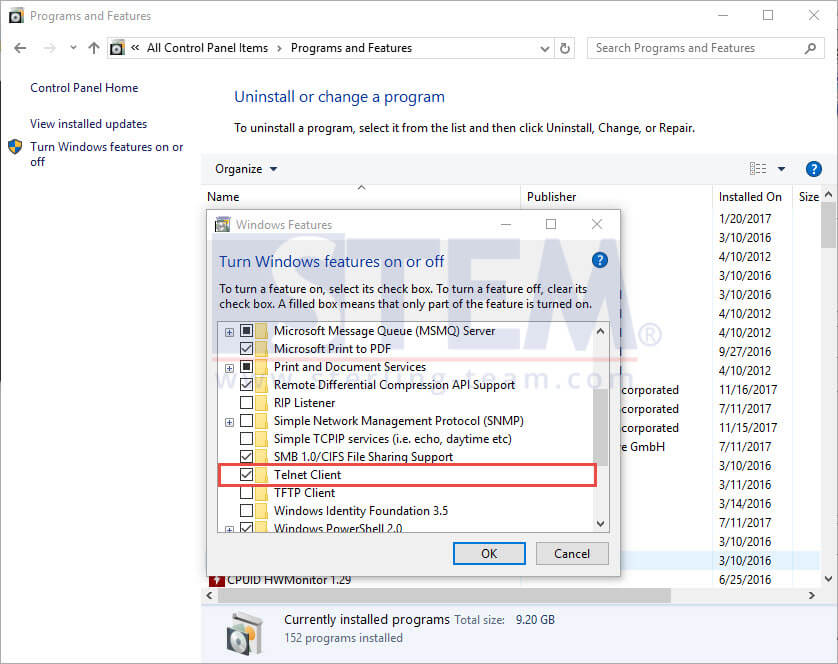
Task: Open help in the Programs toolbar
Action: coord(813,169)
